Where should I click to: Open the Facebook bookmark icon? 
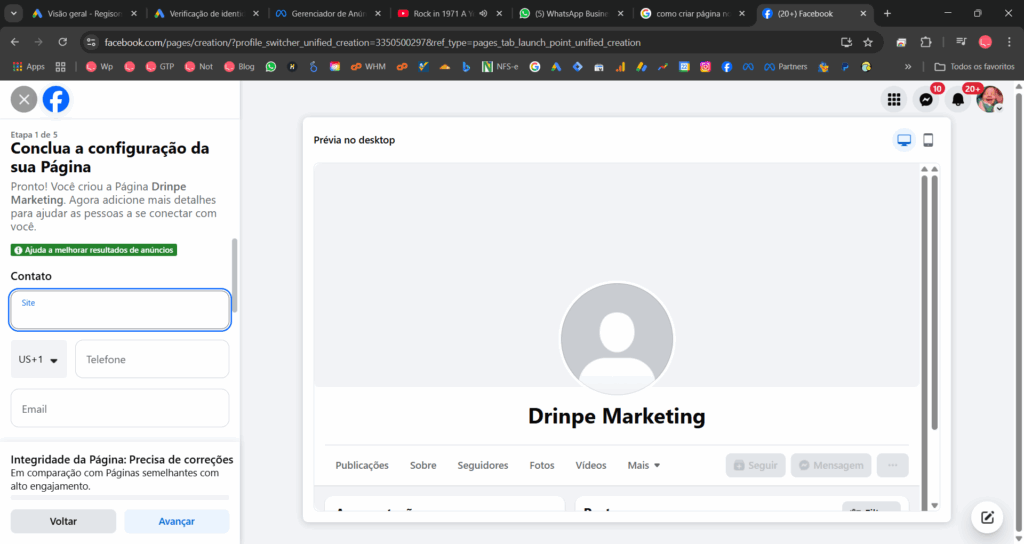(726, 67)
